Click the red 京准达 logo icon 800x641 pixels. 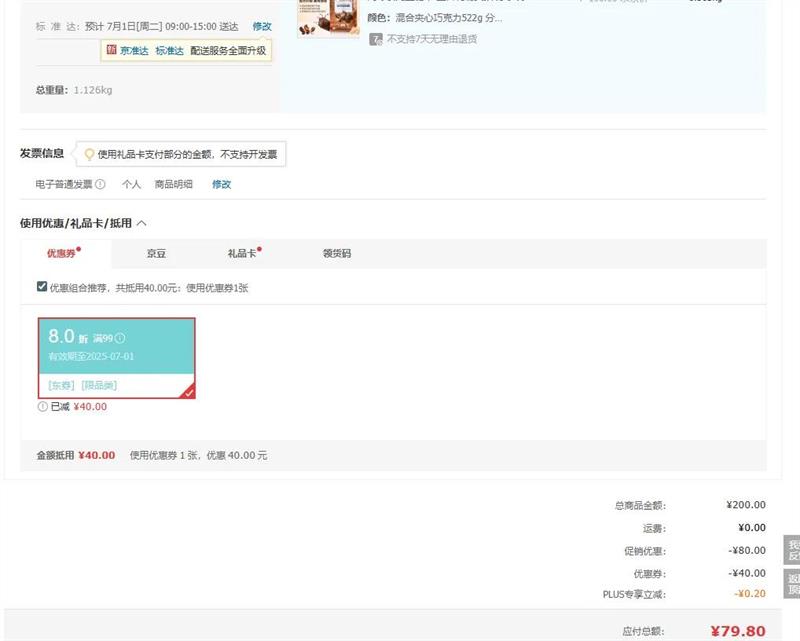click(110, 51)
